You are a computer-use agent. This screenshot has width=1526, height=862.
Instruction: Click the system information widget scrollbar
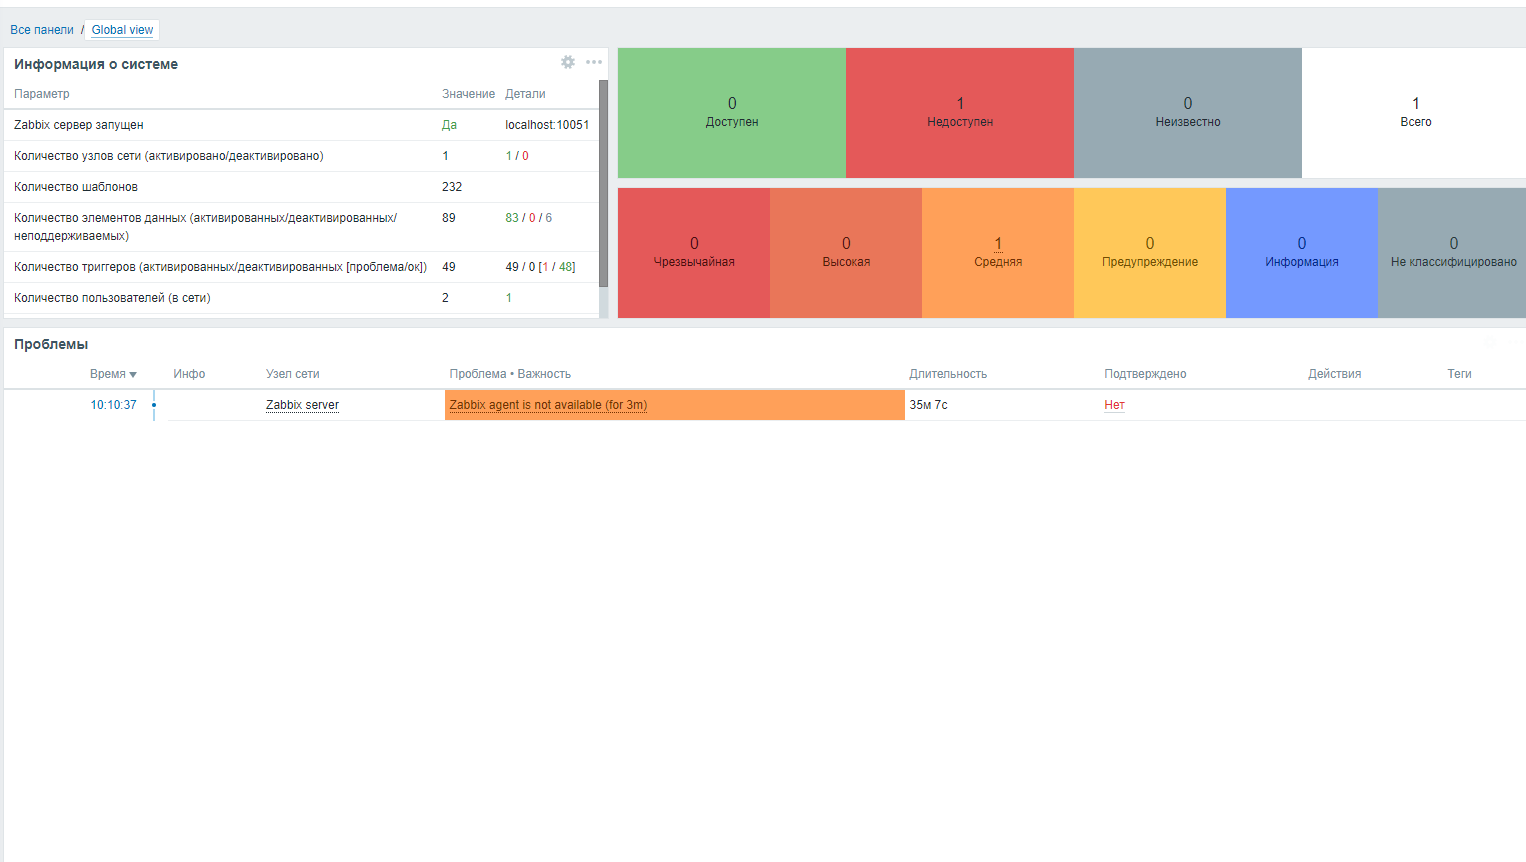click(603, 183)
